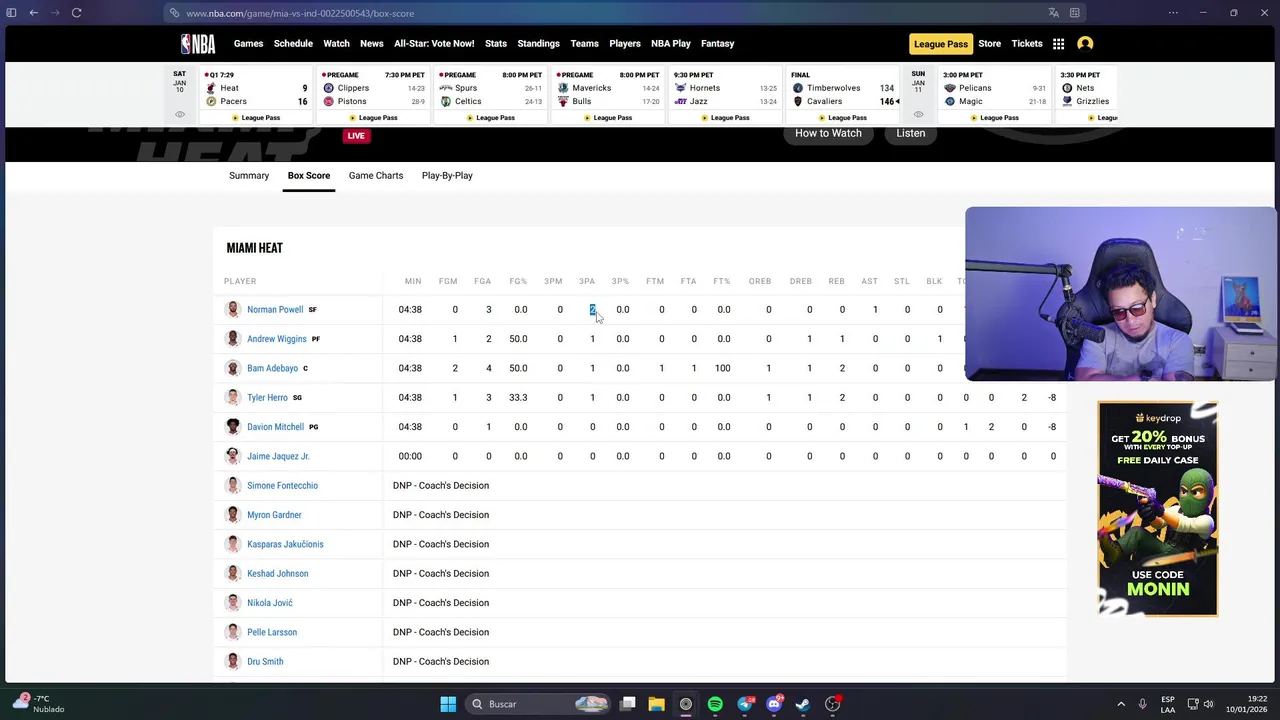
Task: Click the volume speaker tray icon
Action: 1208,704
